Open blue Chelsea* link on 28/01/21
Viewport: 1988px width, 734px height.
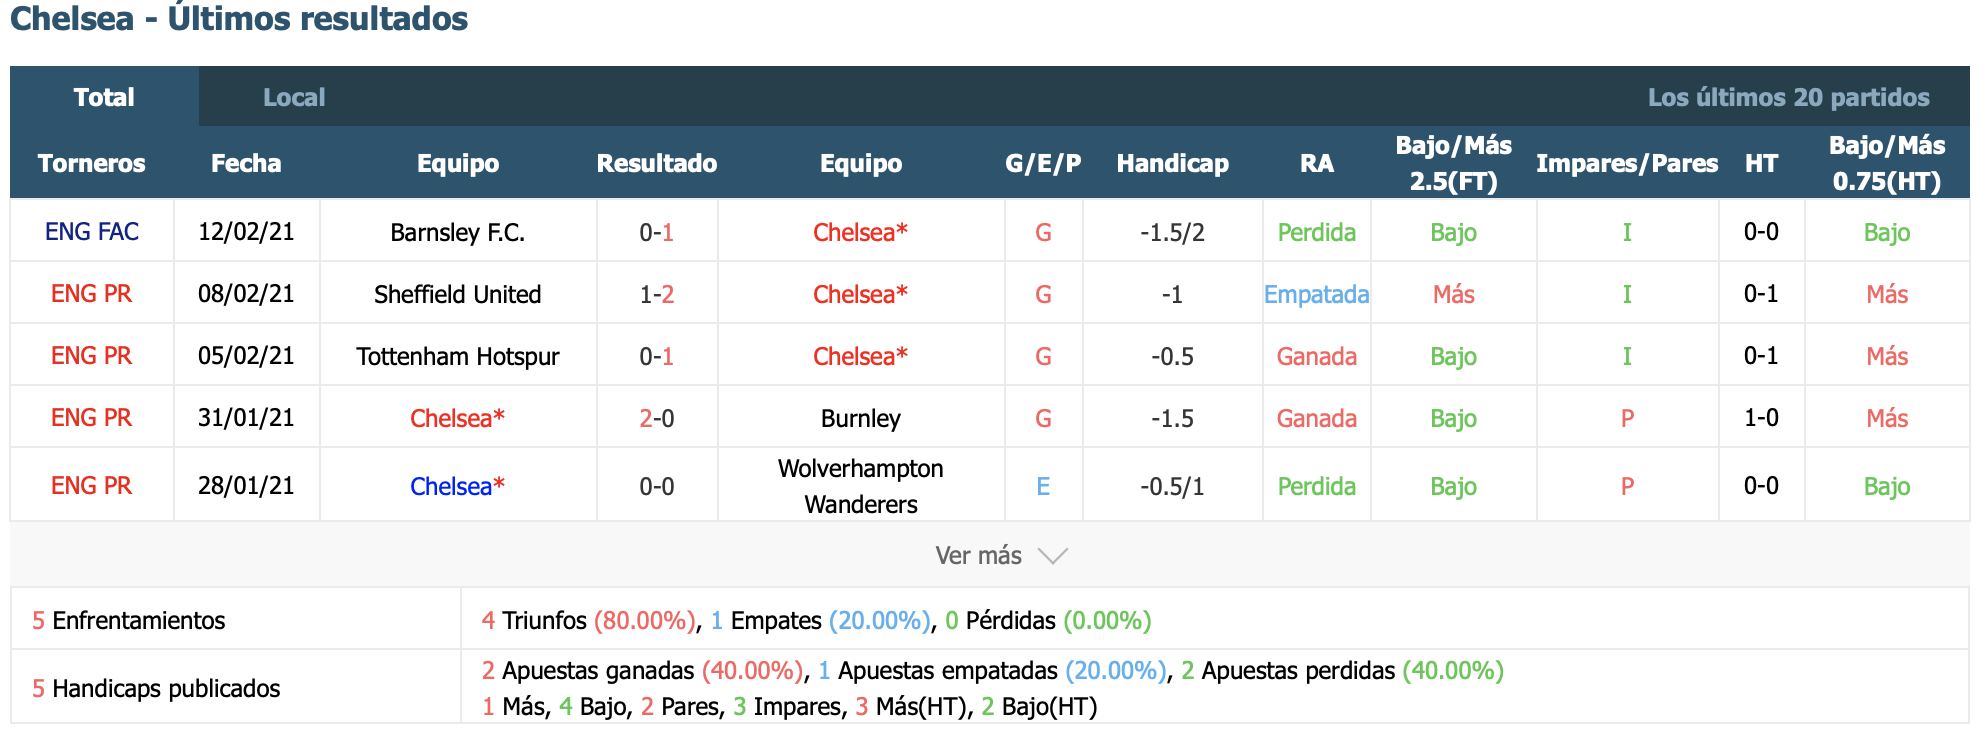458,487
